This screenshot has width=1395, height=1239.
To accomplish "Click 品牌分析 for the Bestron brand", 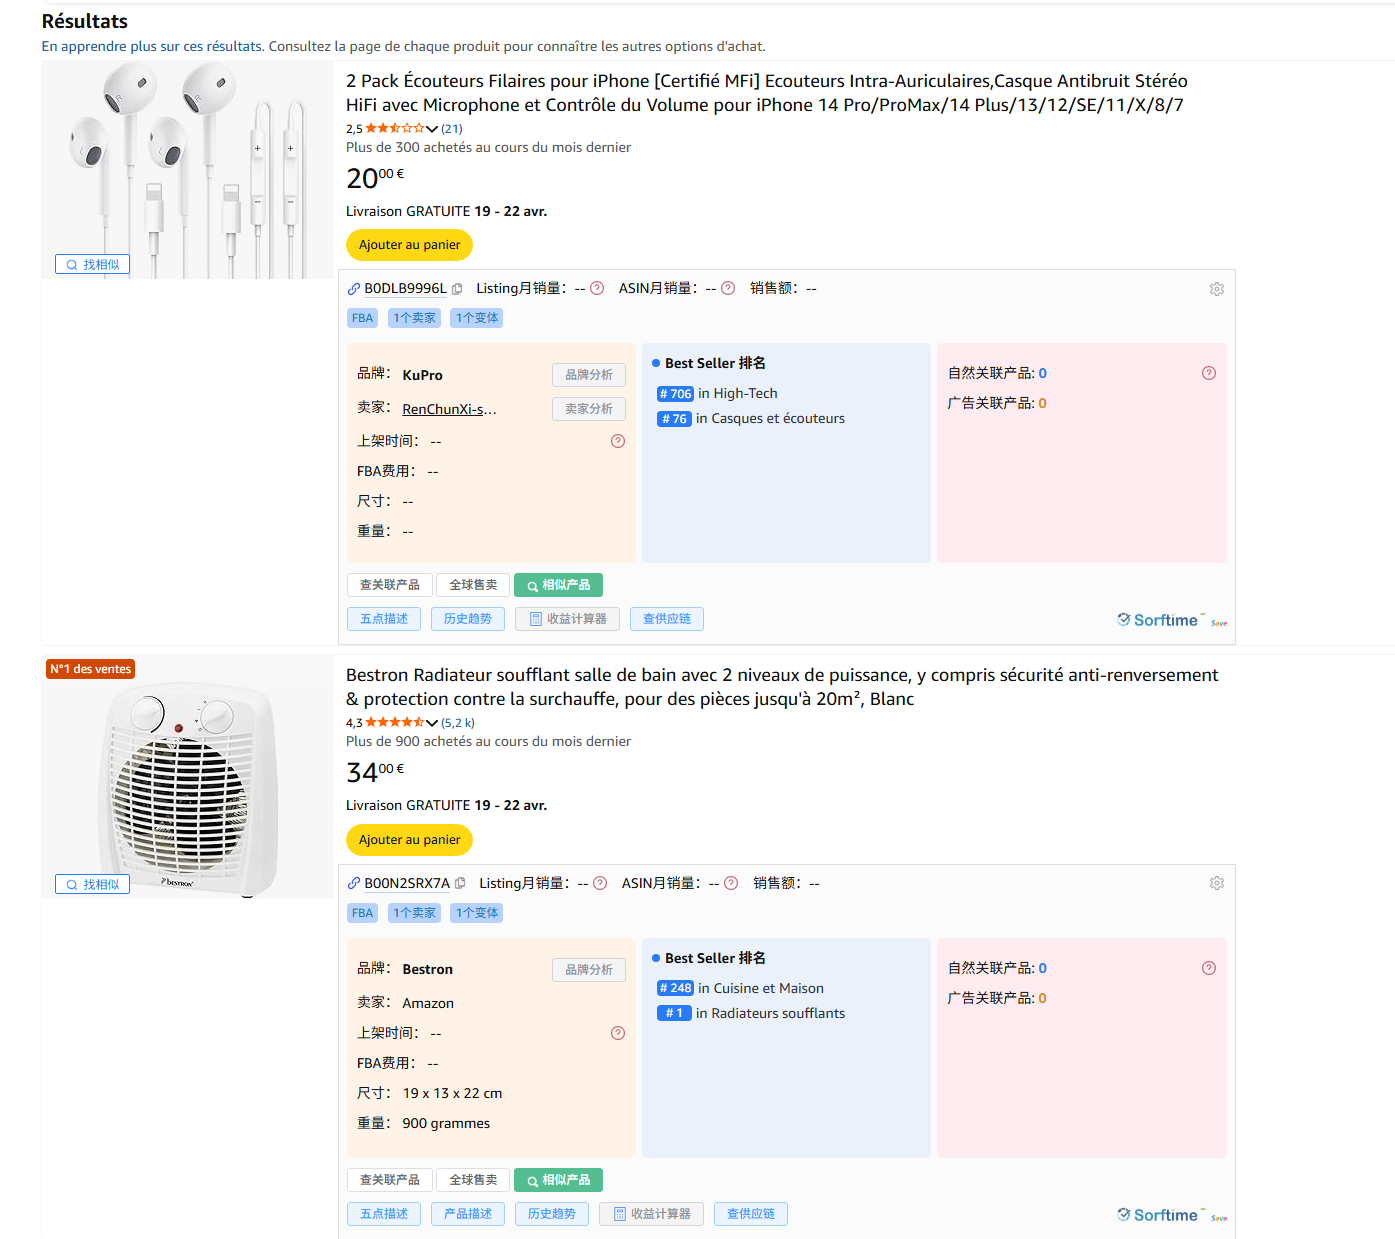I will point(588,970).
